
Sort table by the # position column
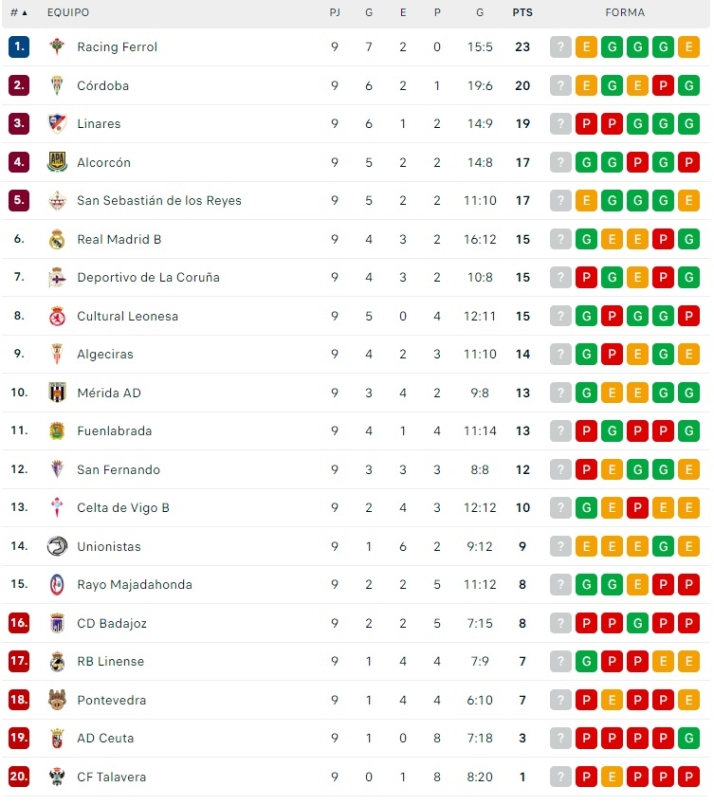pos(18,13)
